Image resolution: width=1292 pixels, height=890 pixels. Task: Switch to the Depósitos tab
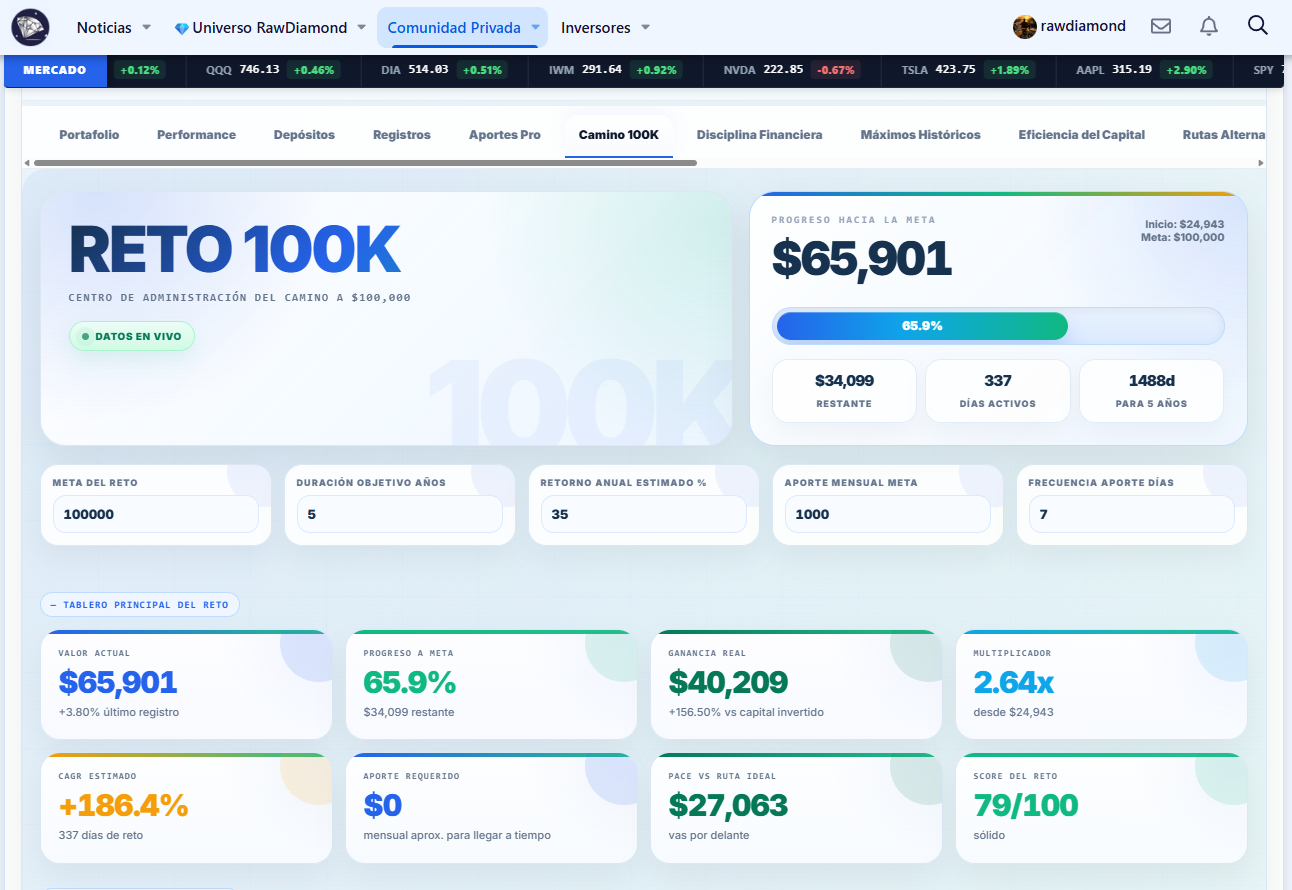click(x=304, y=135)
